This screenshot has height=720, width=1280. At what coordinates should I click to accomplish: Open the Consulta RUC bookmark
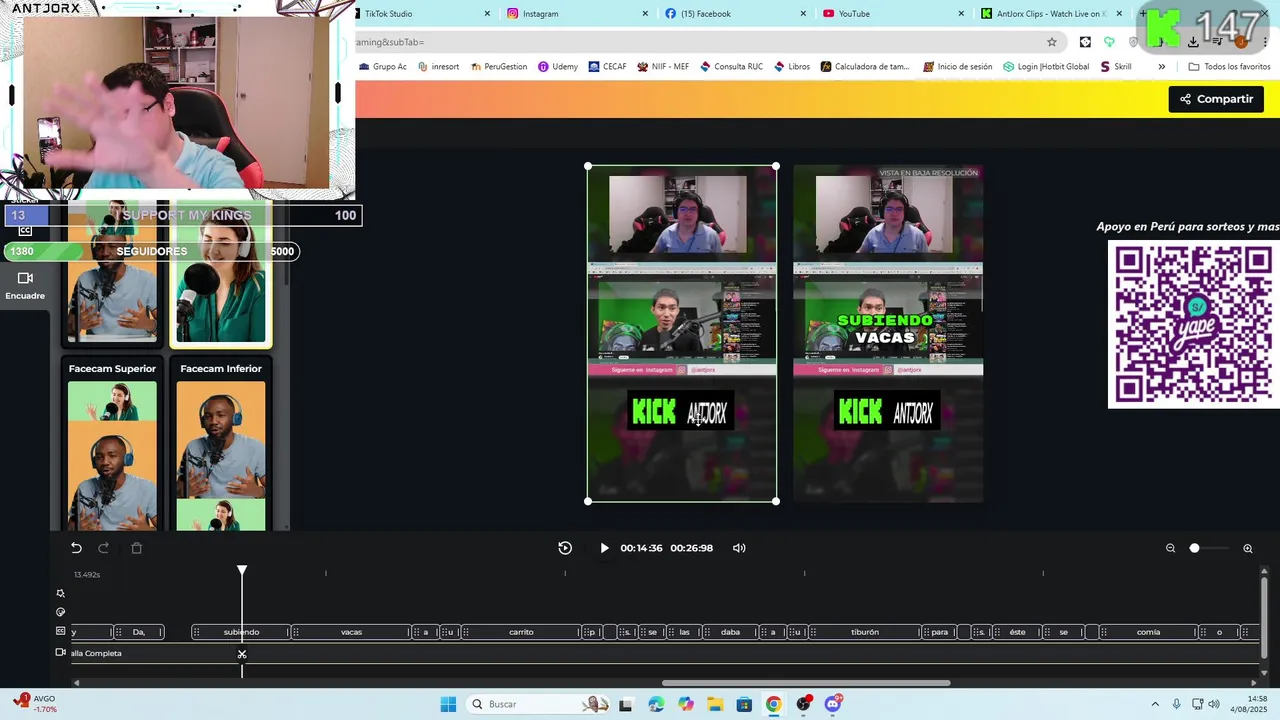tap(731, 67)
